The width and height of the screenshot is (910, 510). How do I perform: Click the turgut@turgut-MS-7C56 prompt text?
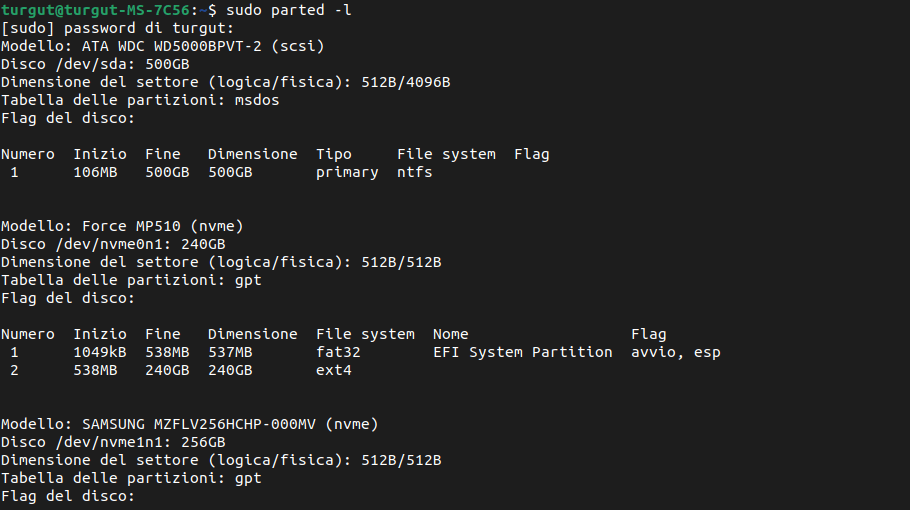point(93,10)
